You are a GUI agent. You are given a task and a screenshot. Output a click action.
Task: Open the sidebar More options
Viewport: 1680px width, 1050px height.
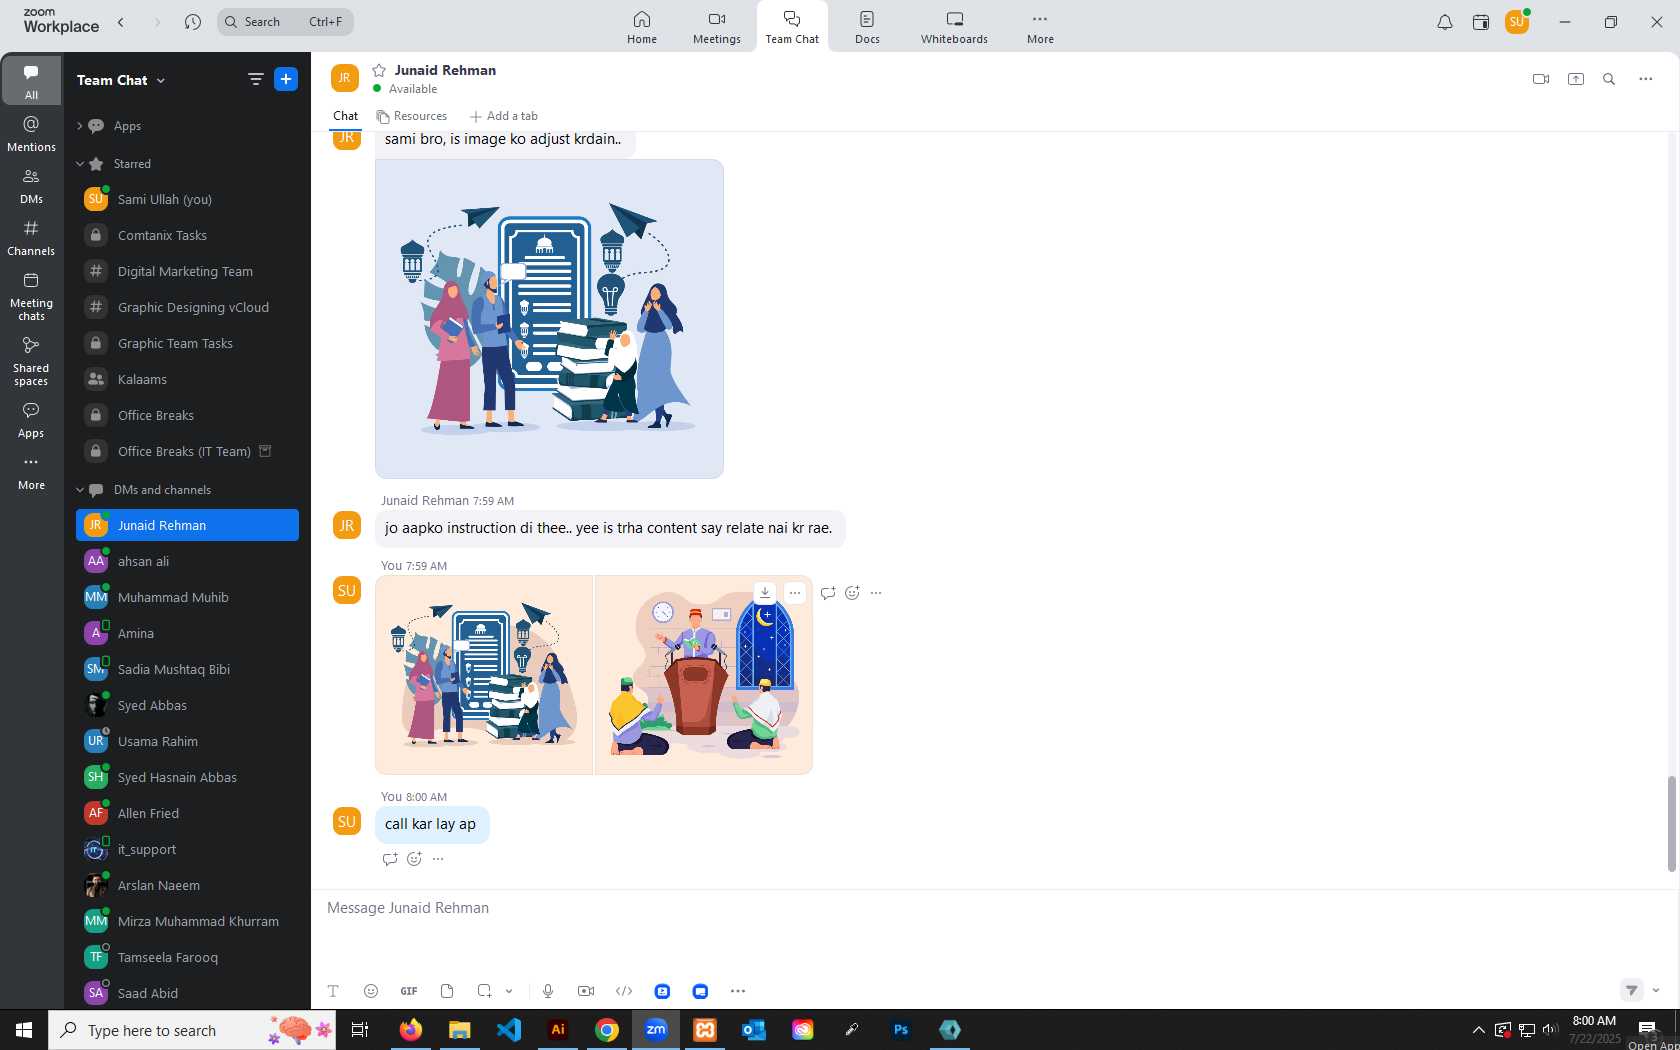click(x=31, y=473)
